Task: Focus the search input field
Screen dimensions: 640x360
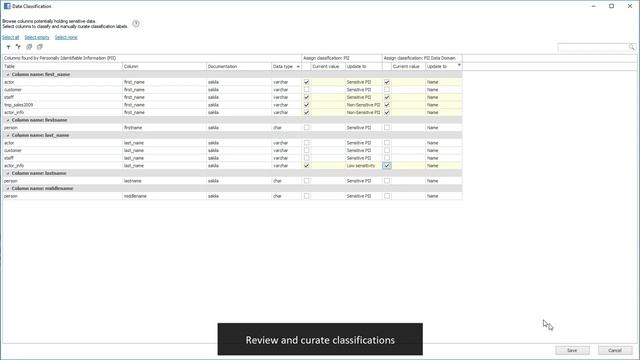Action: pos(593,47)
